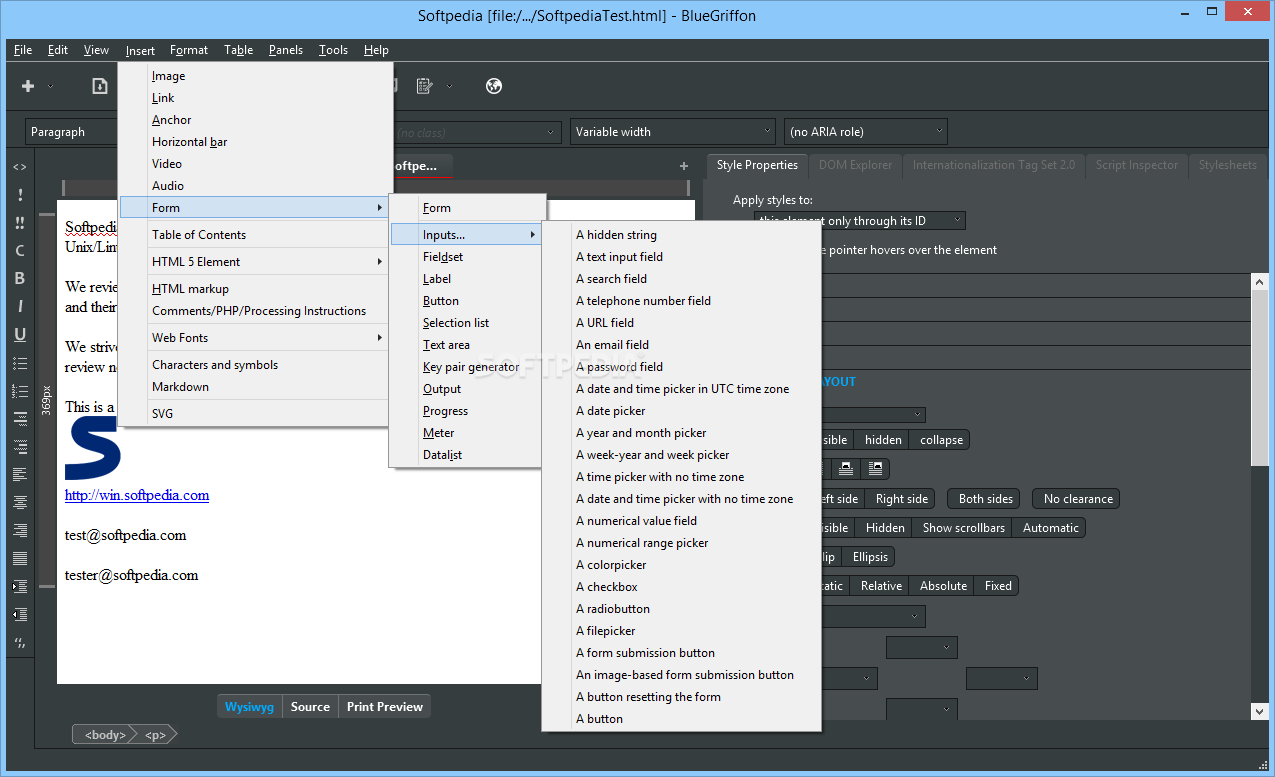Click the align left icon
Screen dimensions: 1275x777
point(20,474)
